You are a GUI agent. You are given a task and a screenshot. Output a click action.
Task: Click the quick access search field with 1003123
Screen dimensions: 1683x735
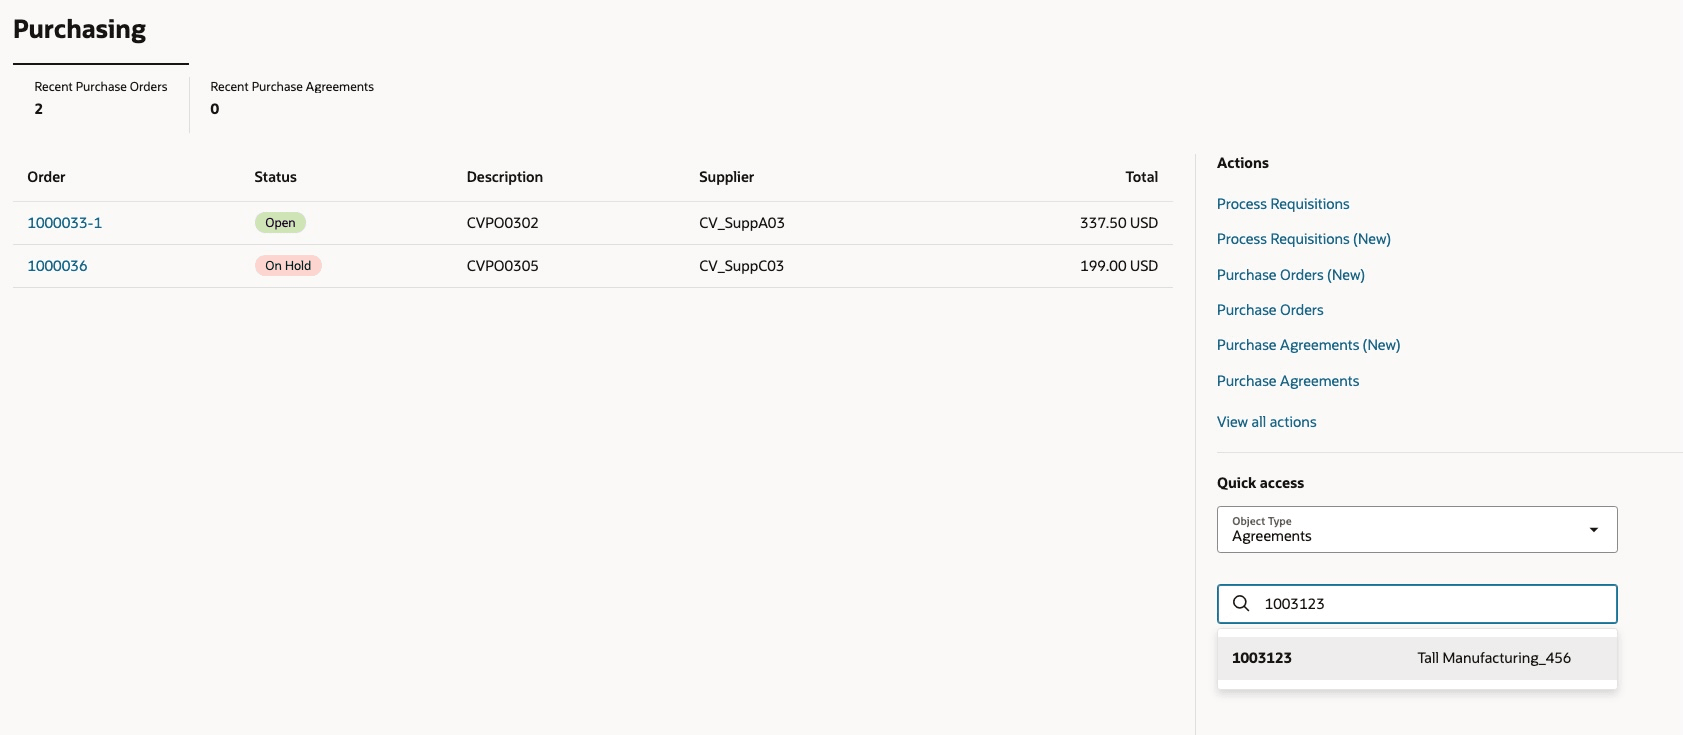coord(1417,604)
